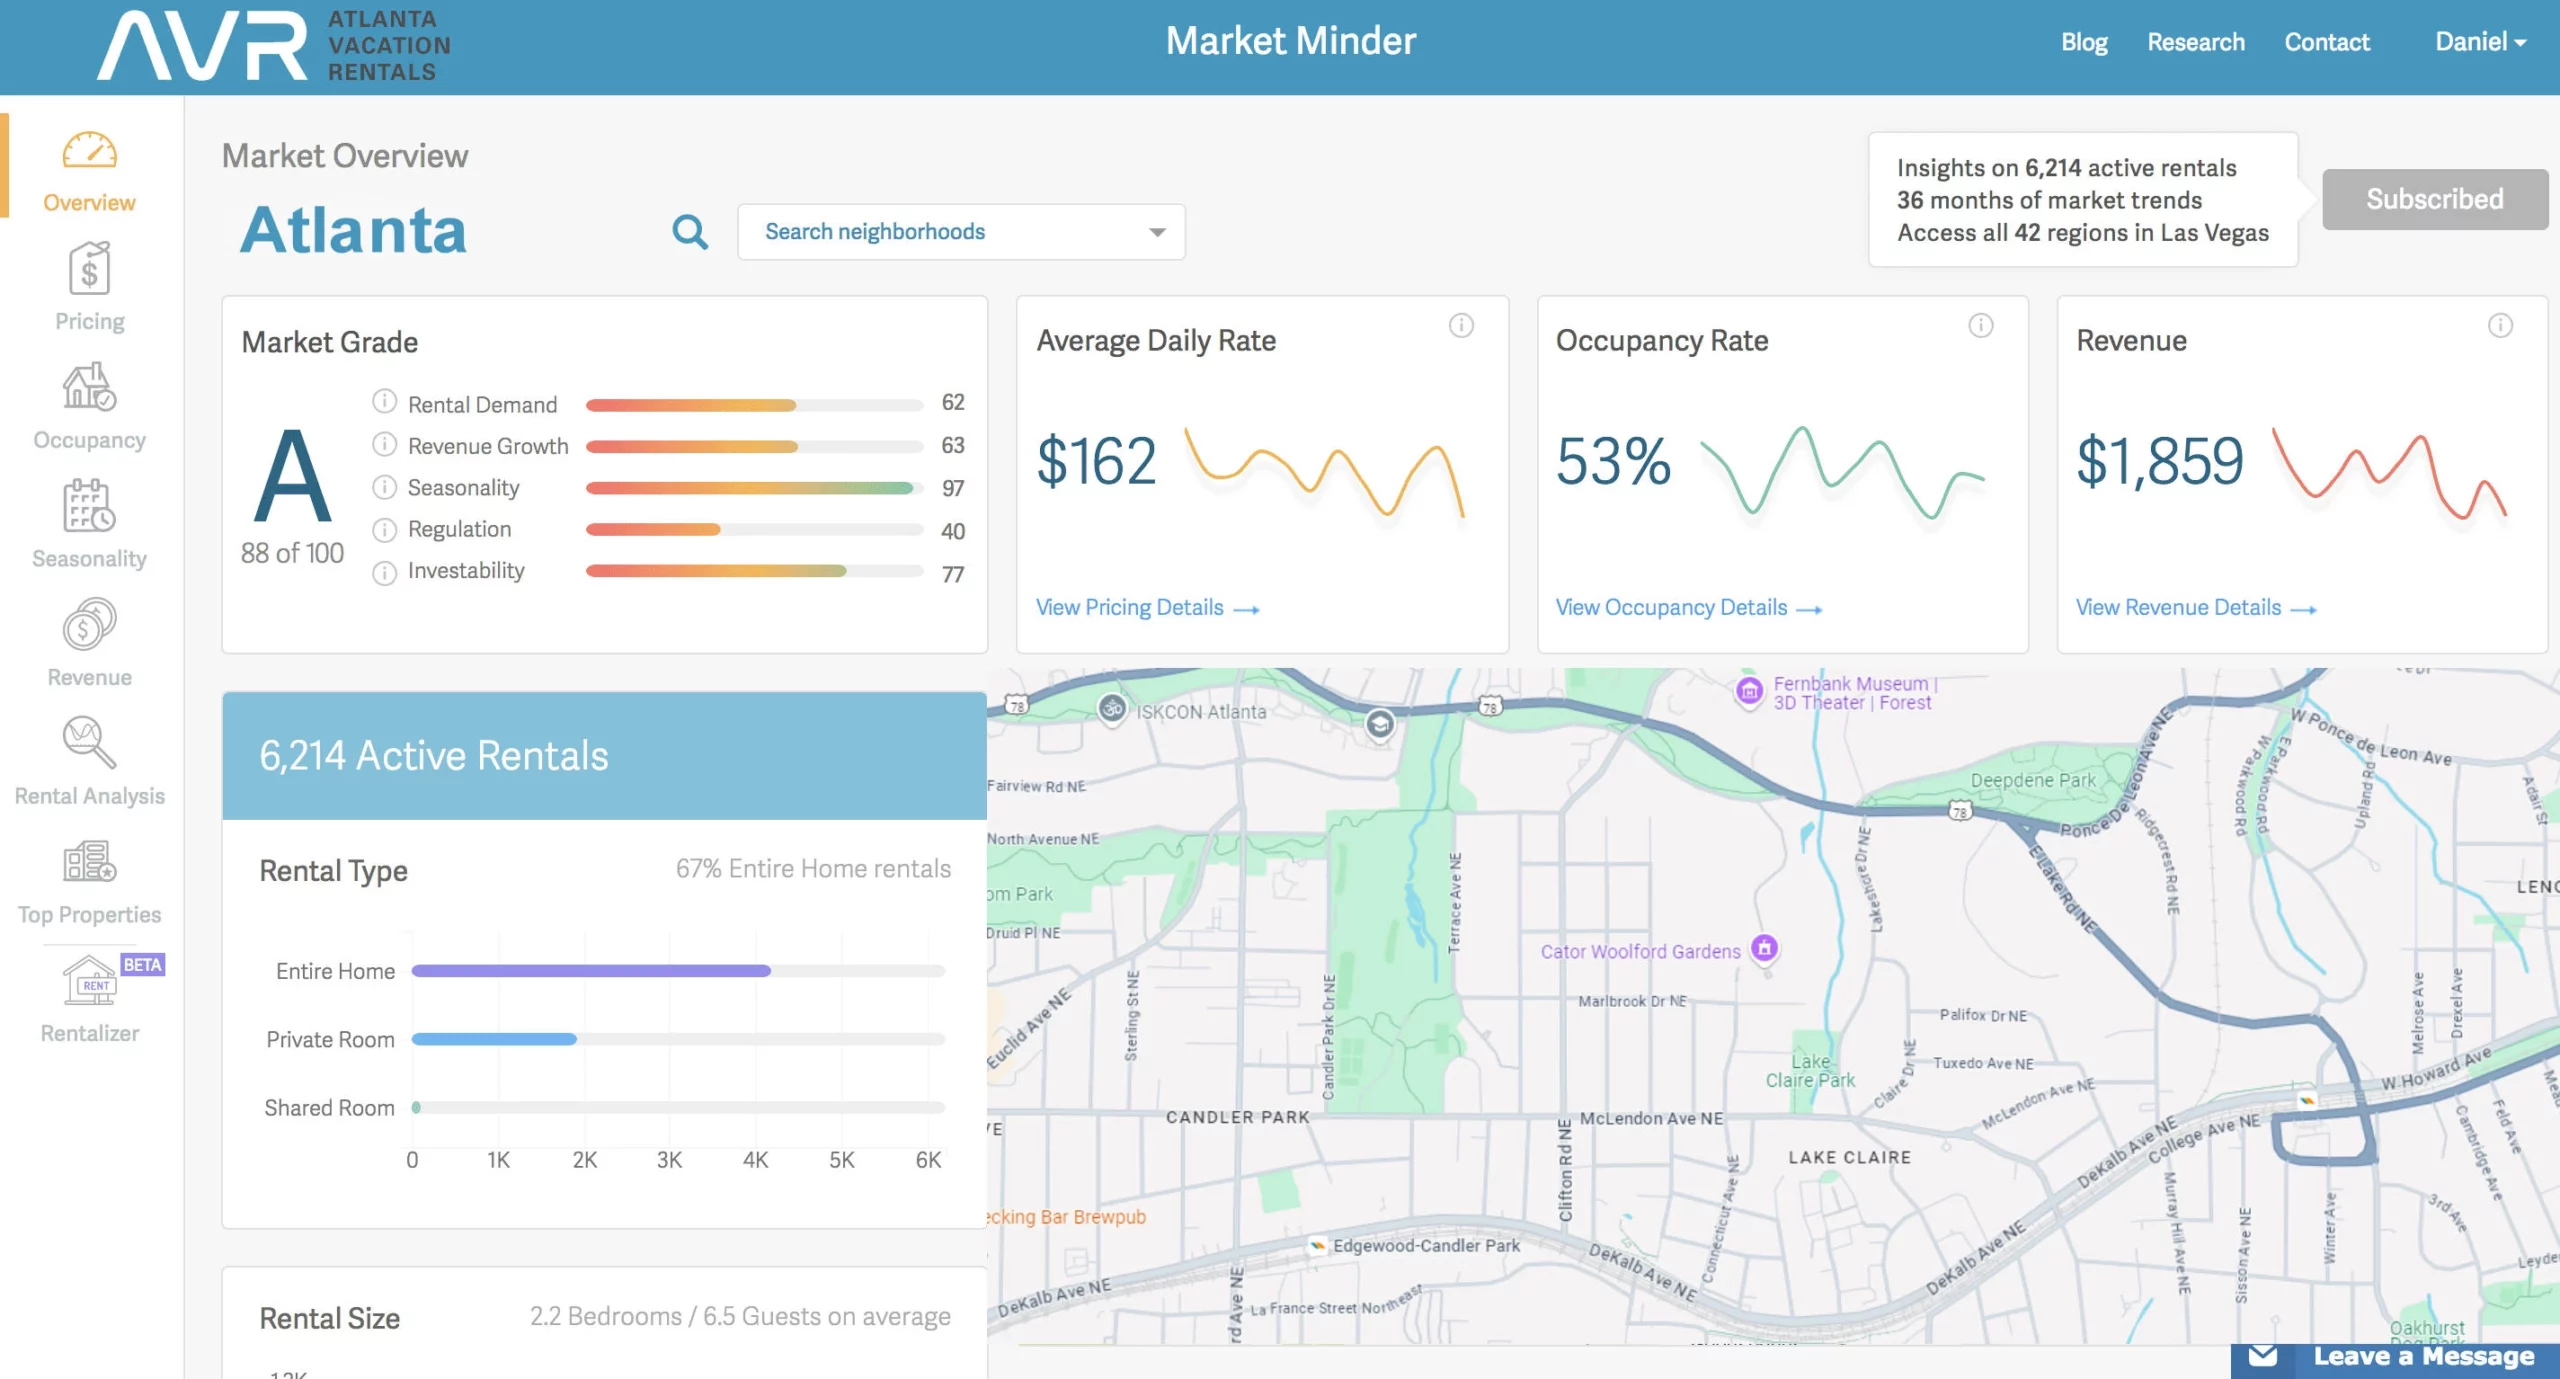The height and width of the screenshot is (1379, 2560).
Task: Click the Cator Woolford Gardens map pin
Action: tap(1765, 948)
